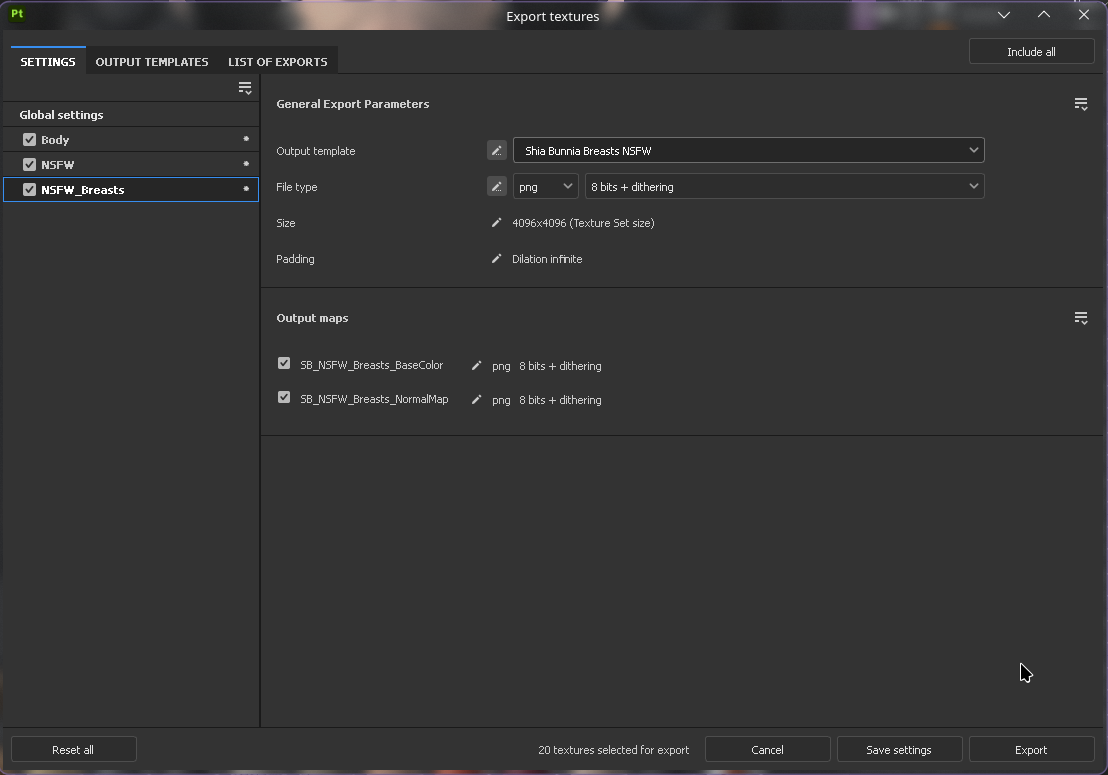Viewport: 1108px width, 775px height.
Task: Switch to the OUTPUT TEMPLATES tab
Action: pyautogui.click(x=152, y=62)
